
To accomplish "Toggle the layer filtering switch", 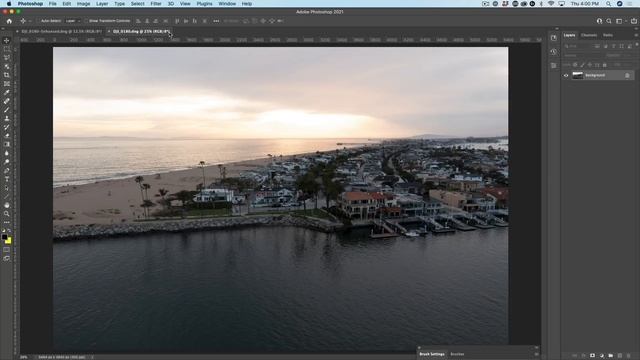I will click(x=636, y=45).
